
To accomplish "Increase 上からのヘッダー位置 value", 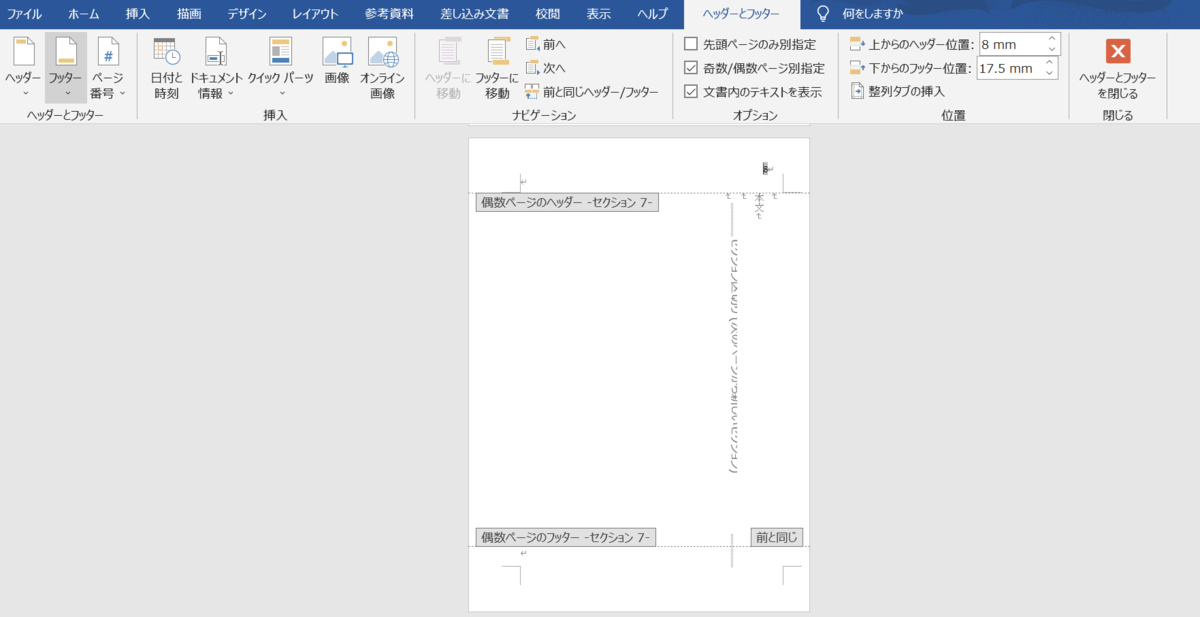I will point(1050,39).
